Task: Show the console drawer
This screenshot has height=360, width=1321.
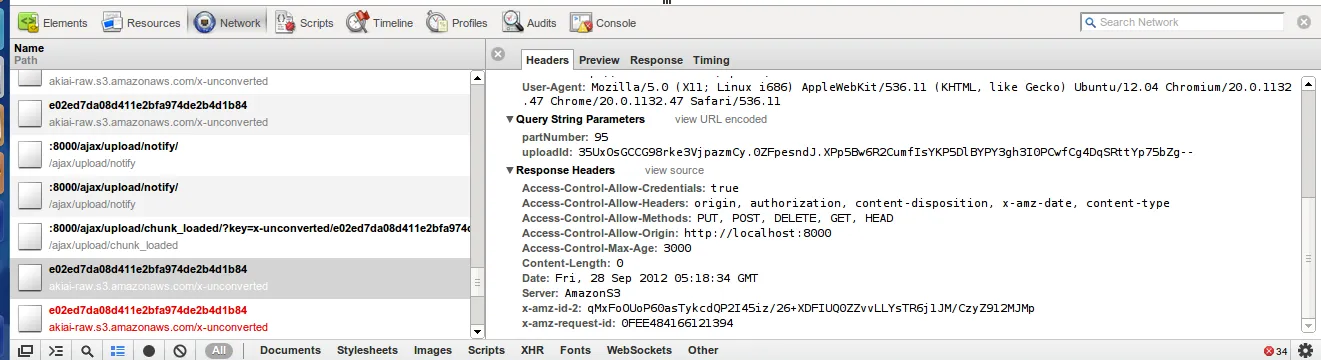Action: (x=56, y=350)
